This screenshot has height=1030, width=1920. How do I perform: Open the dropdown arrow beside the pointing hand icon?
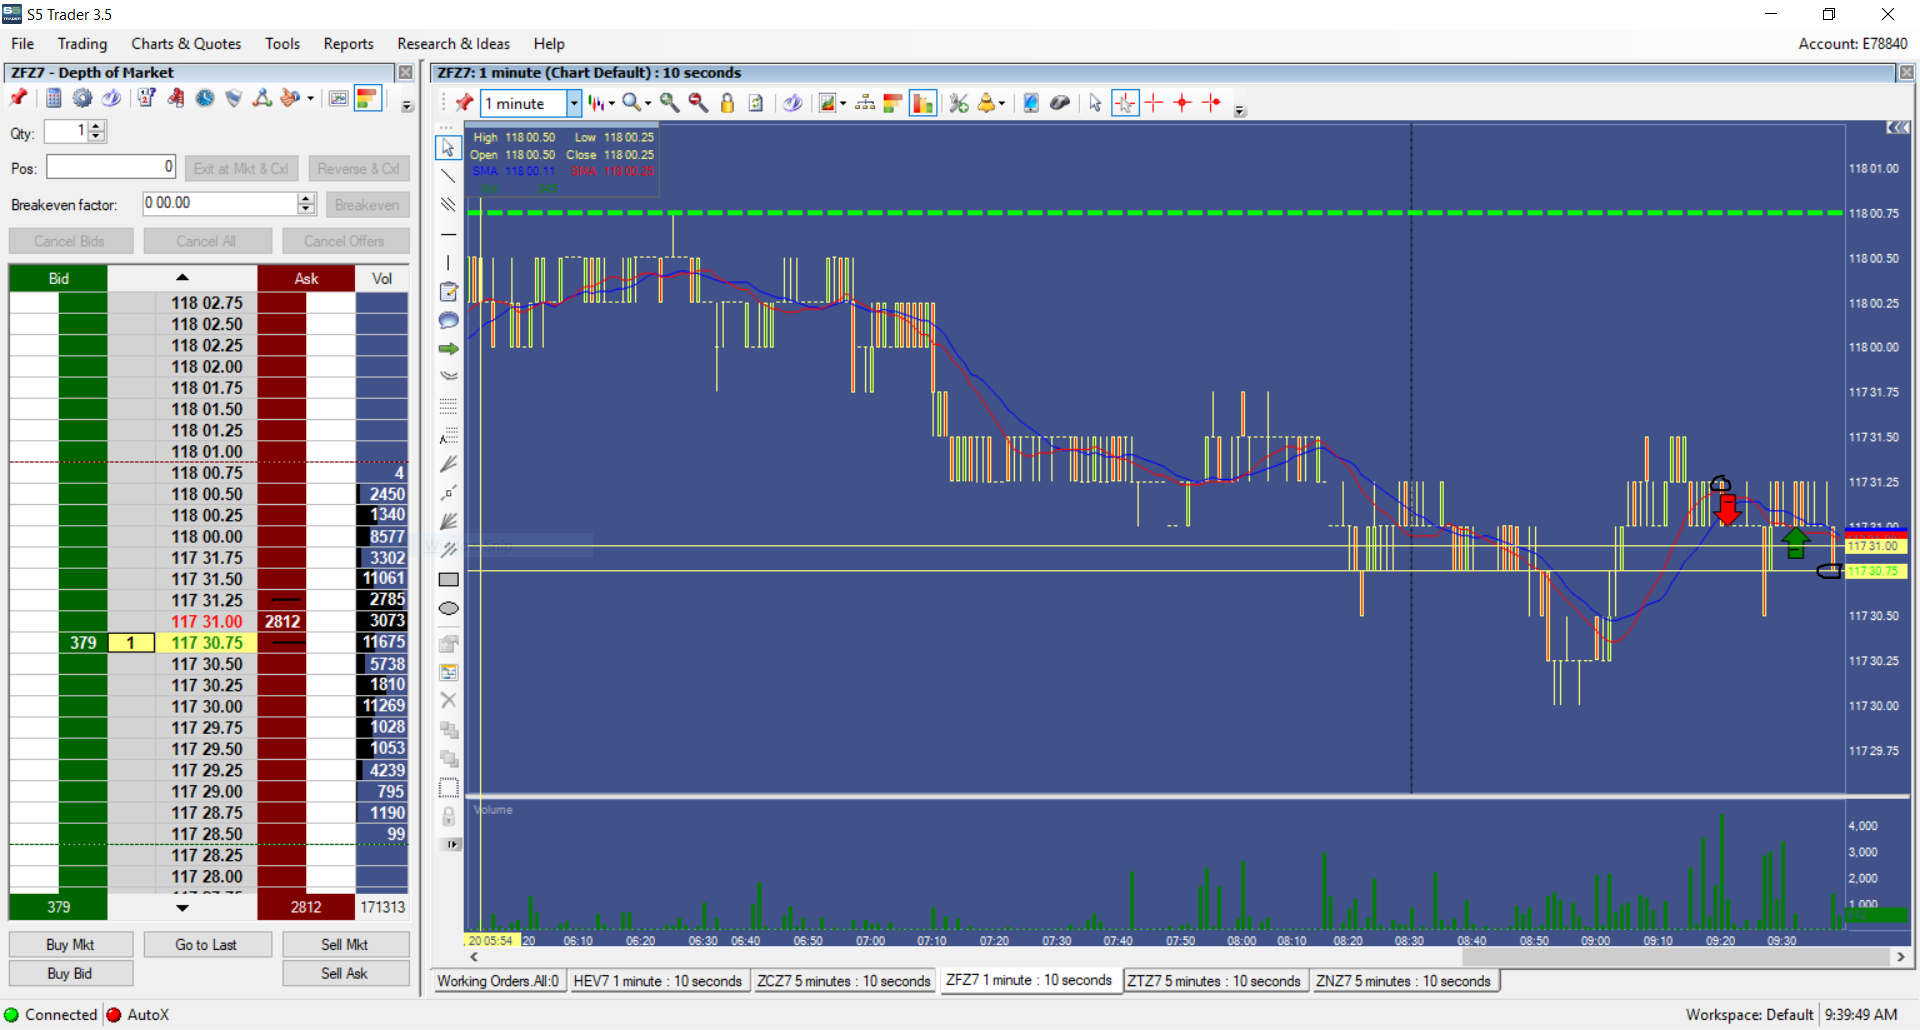tap(310, 98)
